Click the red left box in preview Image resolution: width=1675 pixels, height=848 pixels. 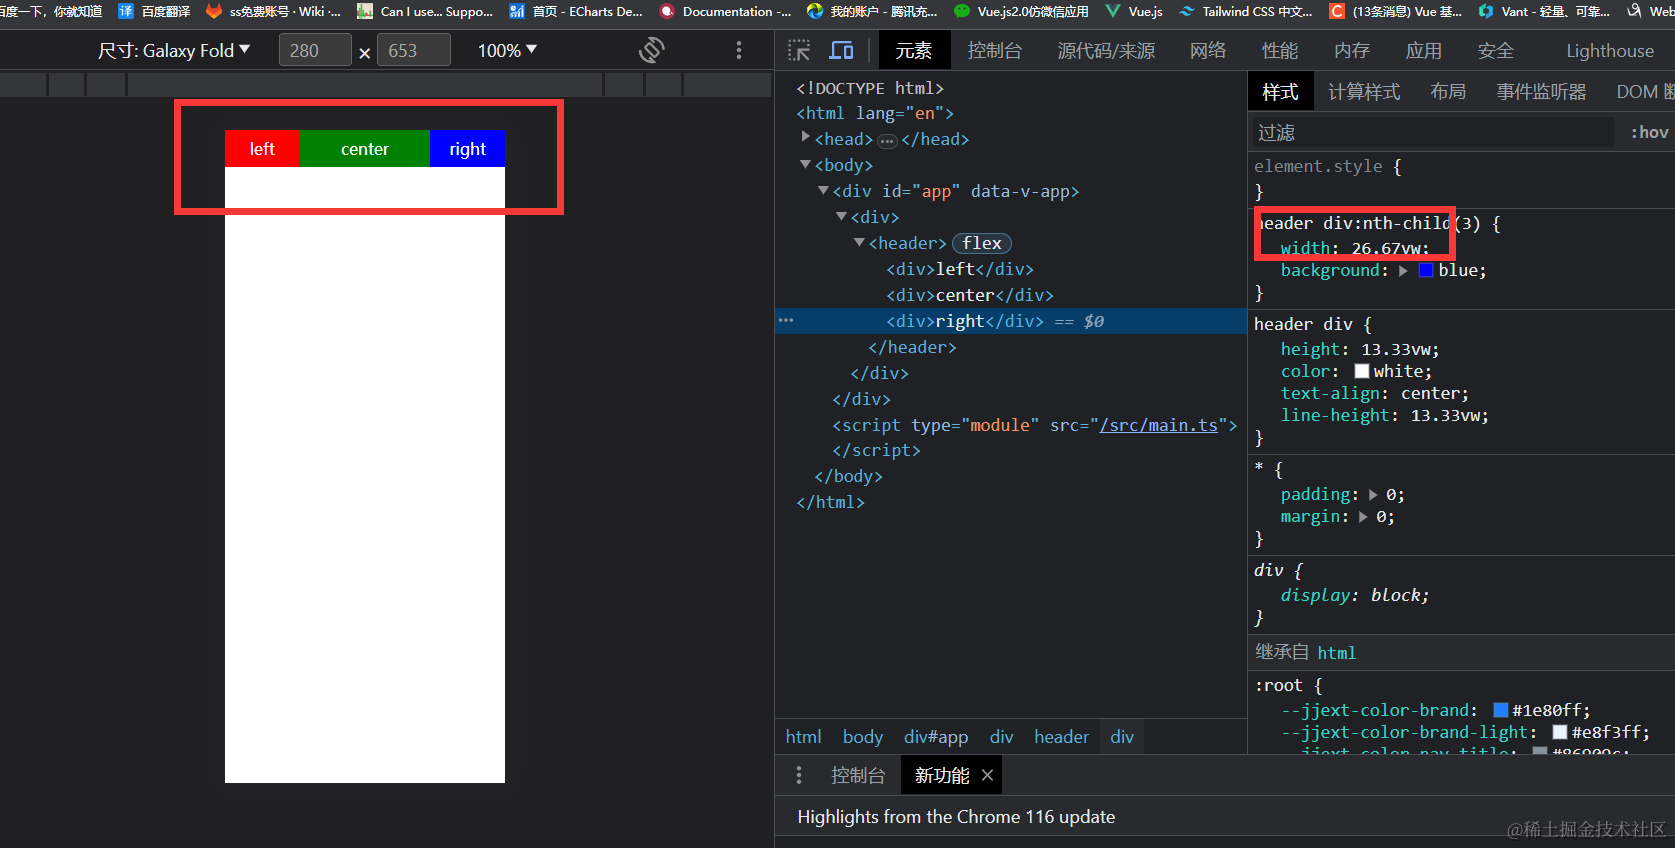click(x=262, y=148)
